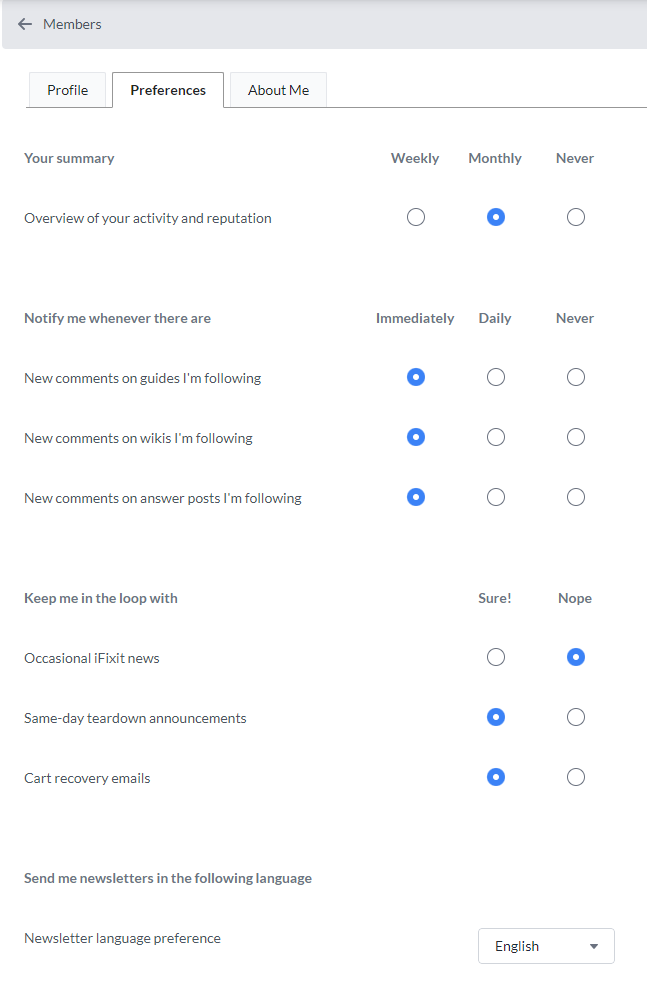Image resolution: width=647 pixels, height=993 pixels.
Task: Click the dropdown arrow next to English
Action: coord(594,946)
